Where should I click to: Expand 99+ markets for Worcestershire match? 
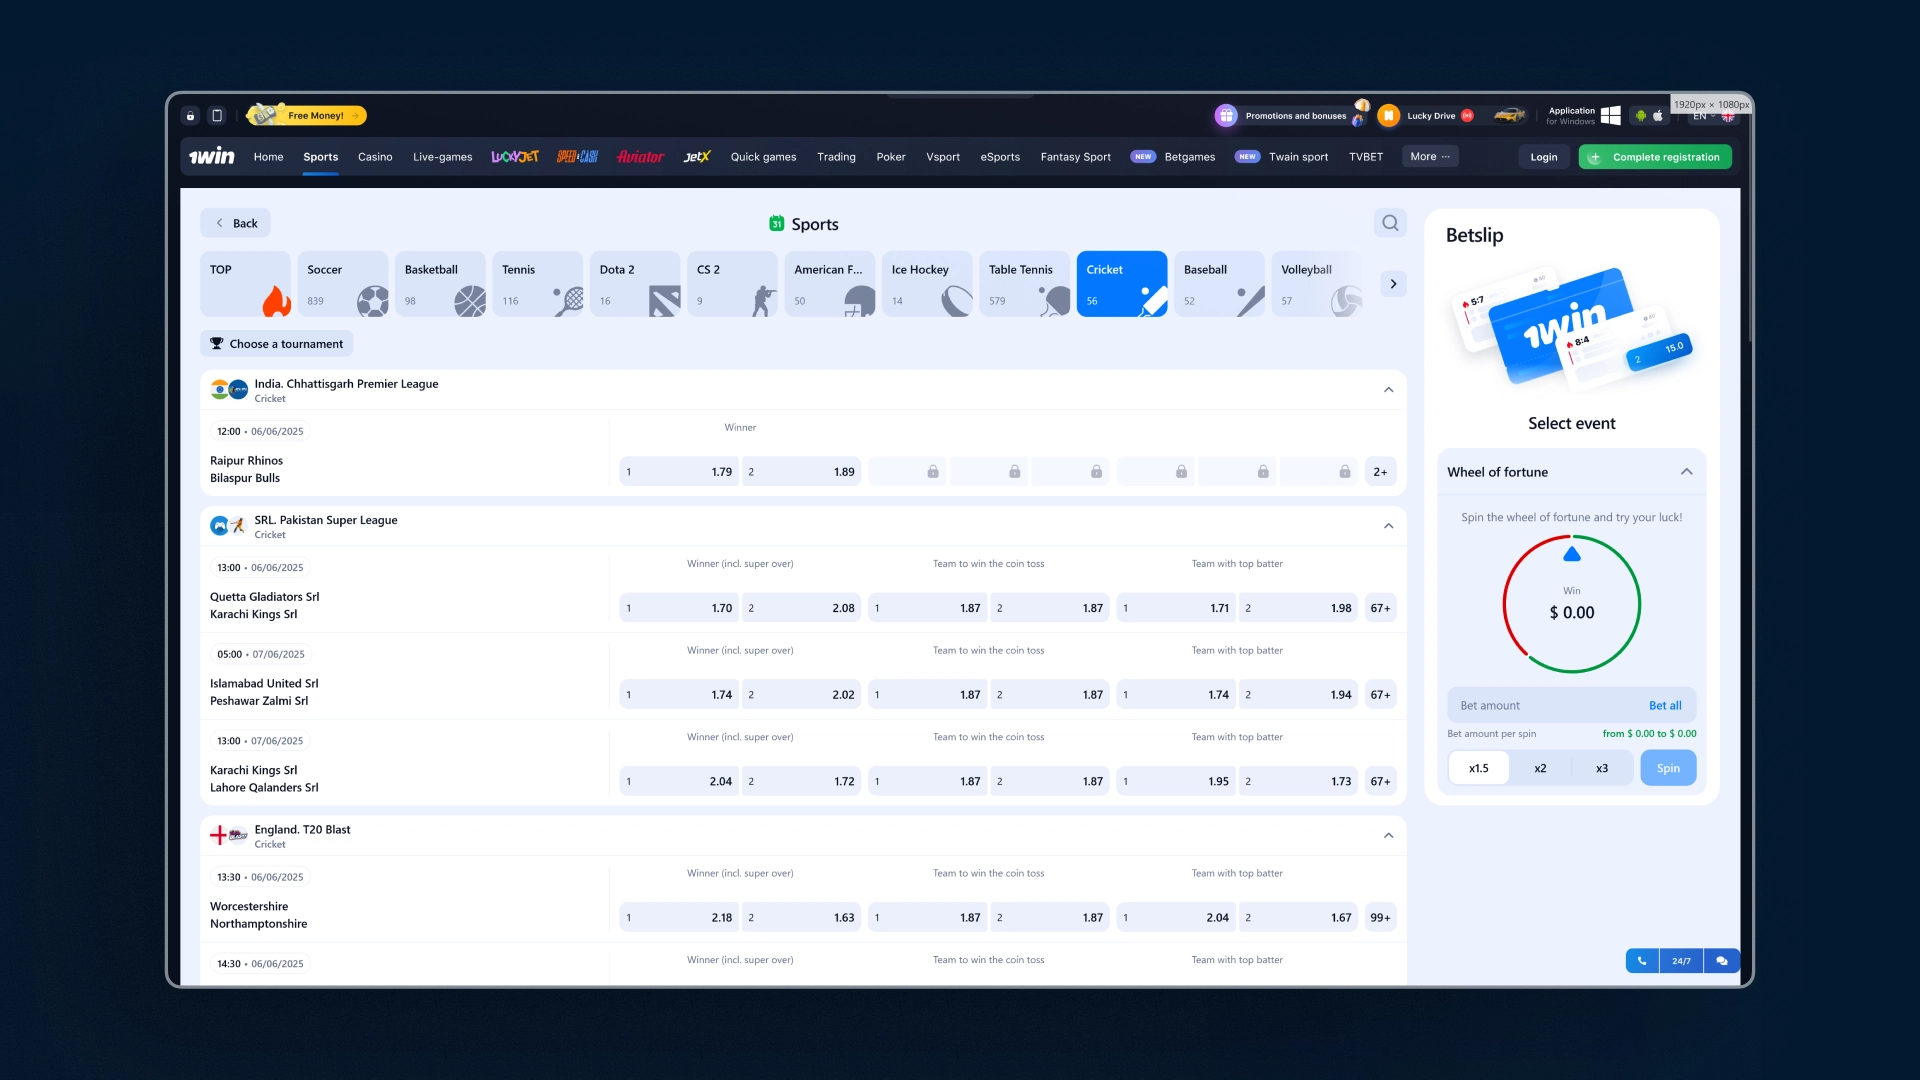click(x=1380, y=918)
